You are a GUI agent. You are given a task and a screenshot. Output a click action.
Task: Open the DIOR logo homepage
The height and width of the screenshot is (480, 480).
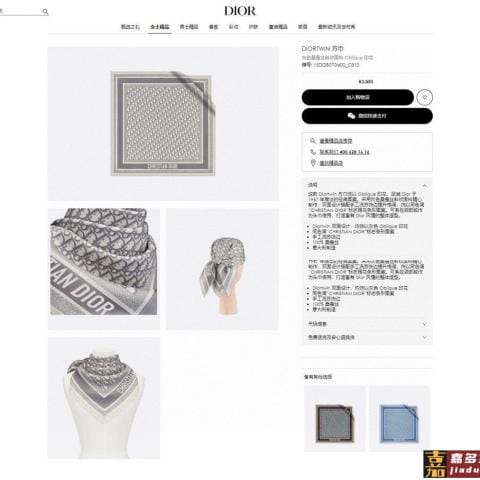pyautogui.click(x=240, y=11)
